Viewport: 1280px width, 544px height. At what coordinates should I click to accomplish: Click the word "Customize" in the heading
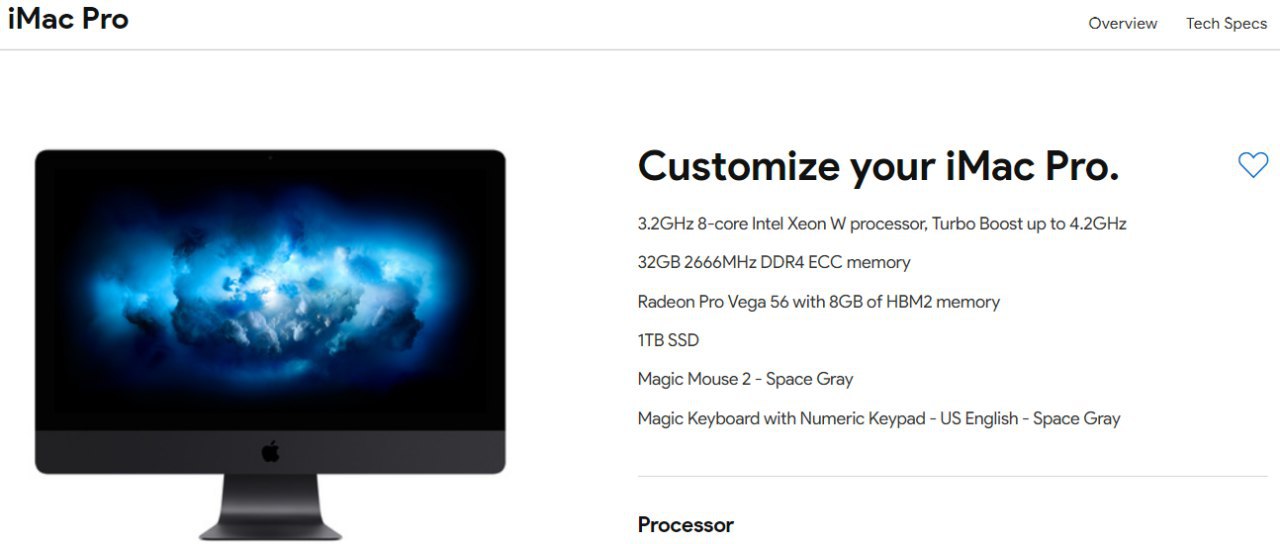(738, 166)
